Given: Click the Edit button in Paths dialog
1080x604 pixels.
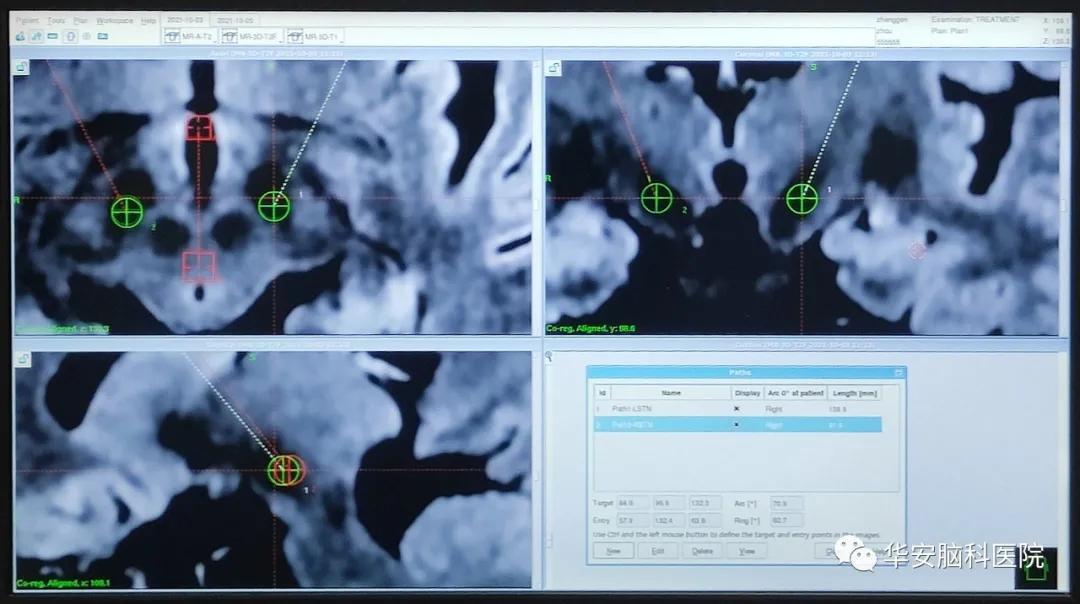Looking at the screenshot, I should coord(658,551).
